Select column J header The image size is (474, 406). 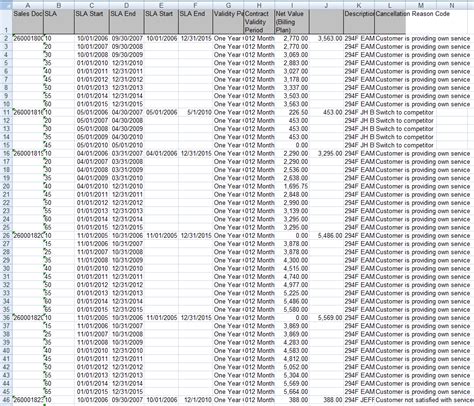point(326,5)
